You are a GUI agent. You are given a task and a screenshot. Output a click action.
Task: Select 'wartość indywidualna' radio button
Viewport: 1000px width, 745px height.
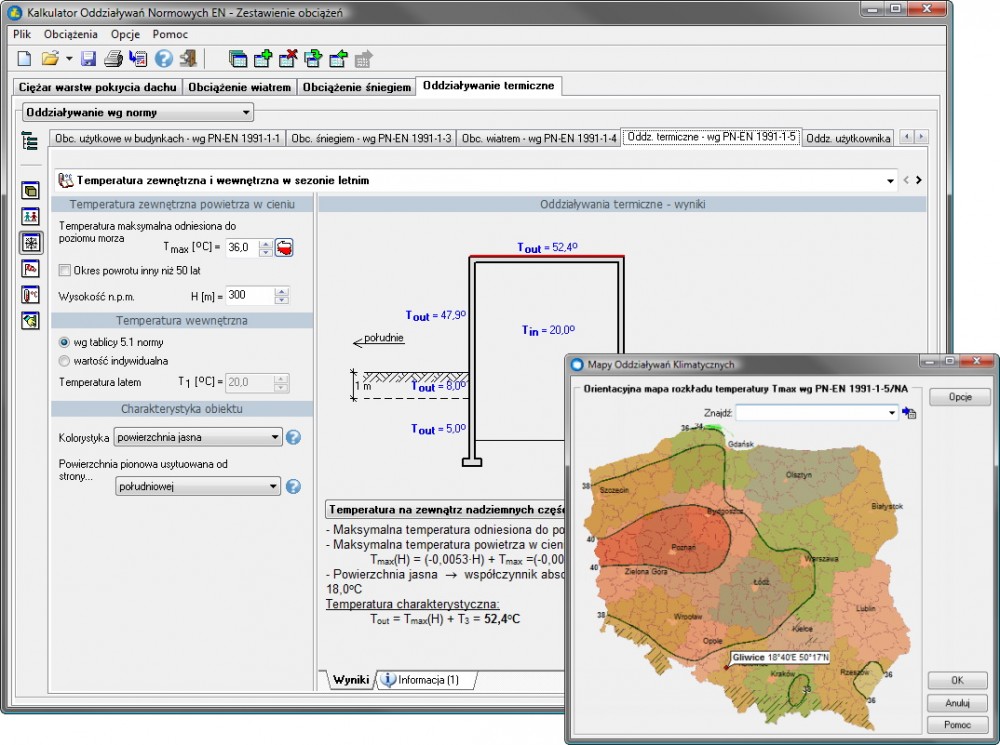65,360
